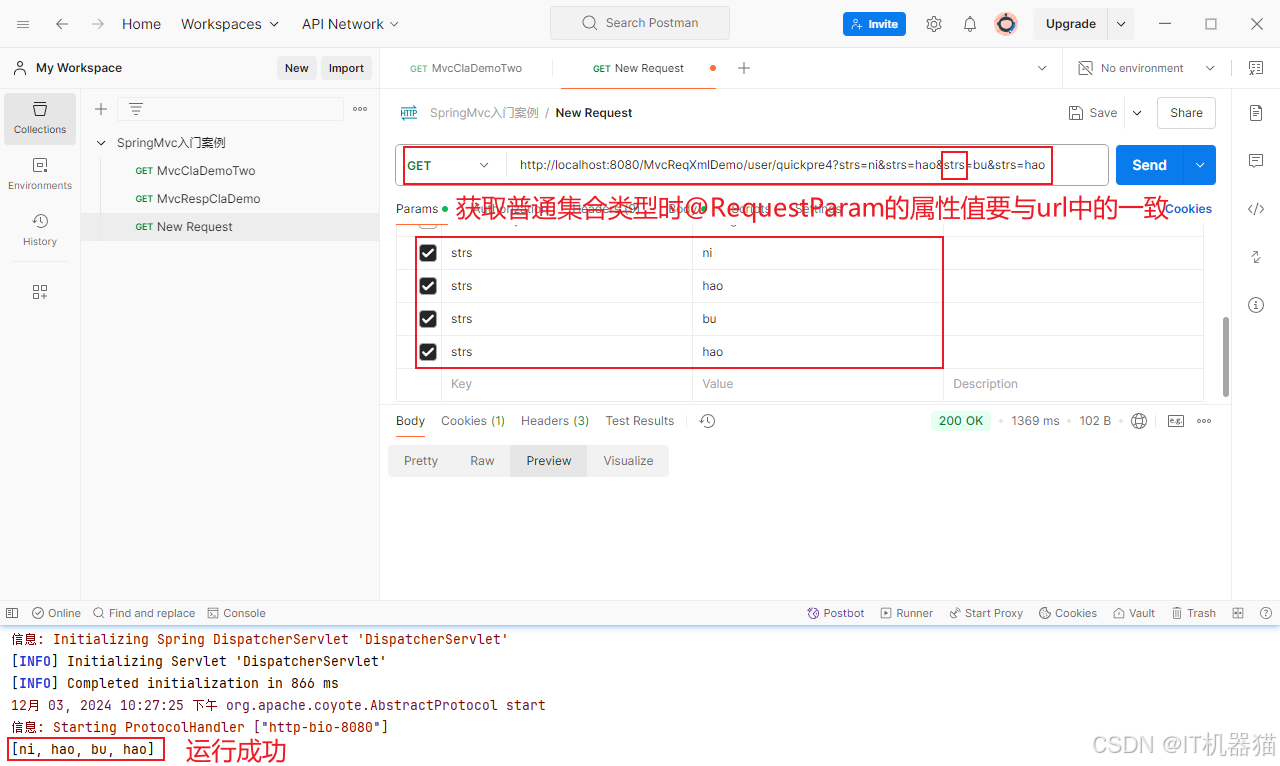Open the environment quick look icon
Image resolution: width=1280 pixels, height=766 pixels.
pos(1256,68)
